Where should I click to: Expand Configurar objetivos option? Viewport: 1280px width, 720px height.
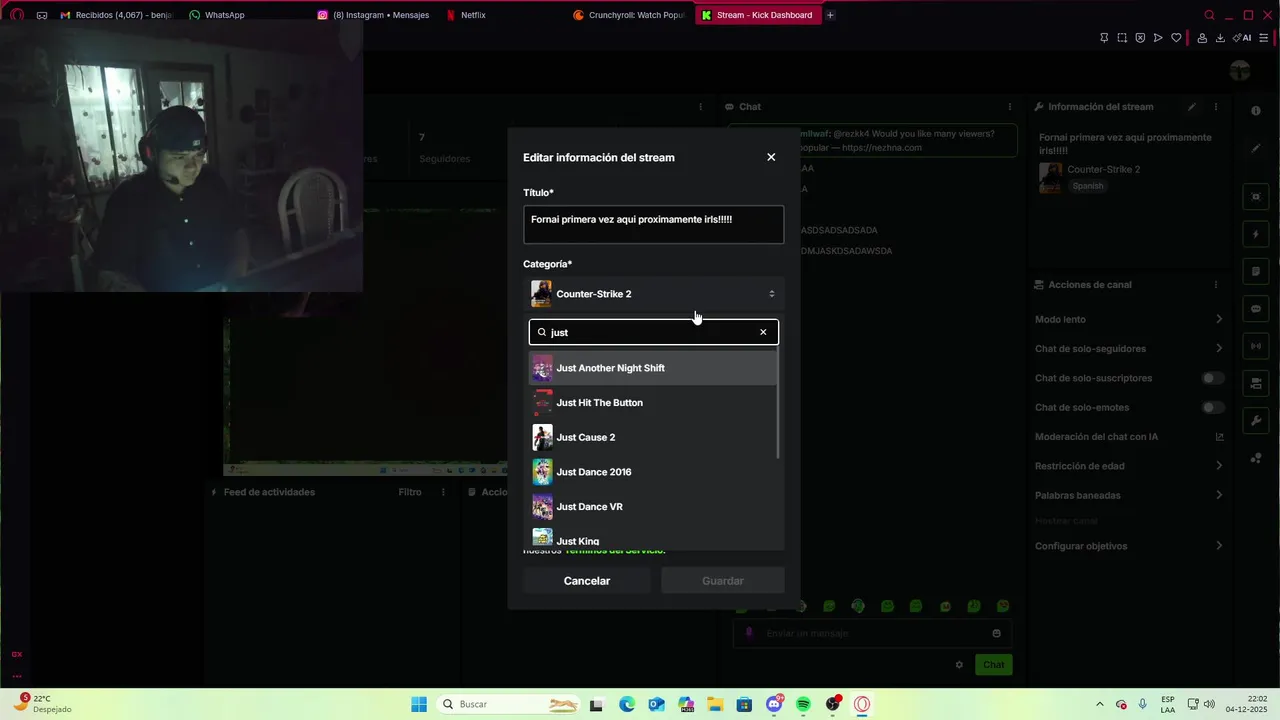click(x=1129, y=546)
